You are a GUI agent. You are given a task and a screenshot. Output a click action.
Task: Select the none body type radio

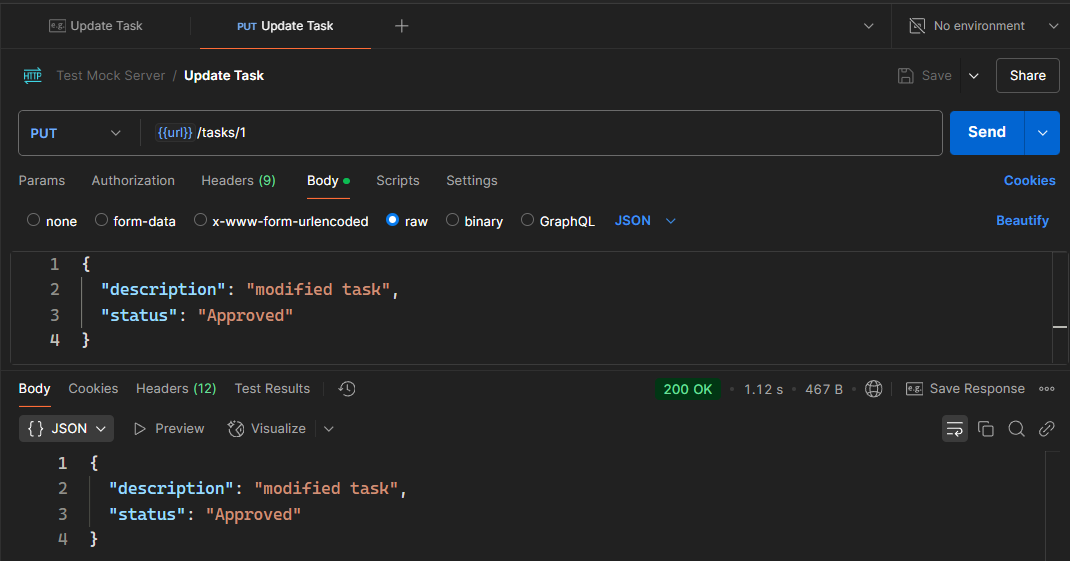34,221
